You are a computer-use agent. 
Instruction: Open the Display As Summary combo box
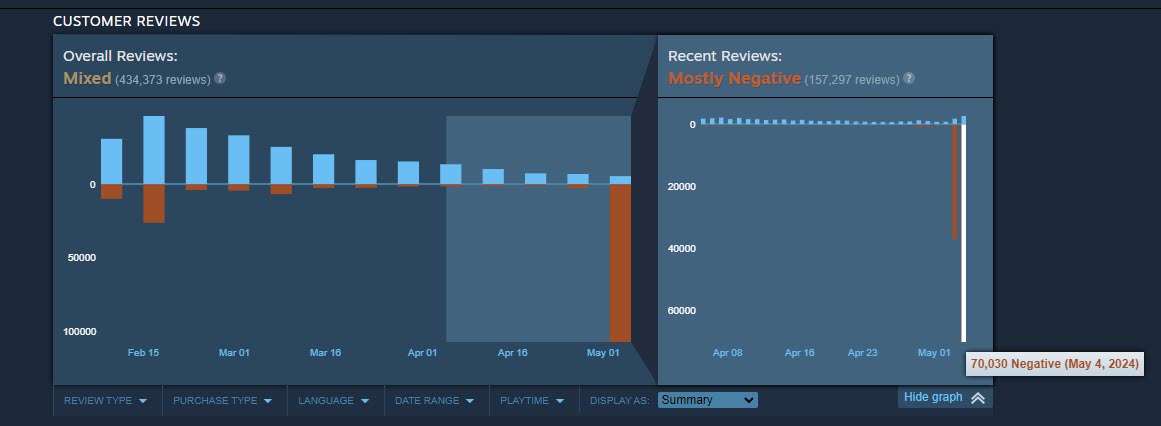click(707, 400)
